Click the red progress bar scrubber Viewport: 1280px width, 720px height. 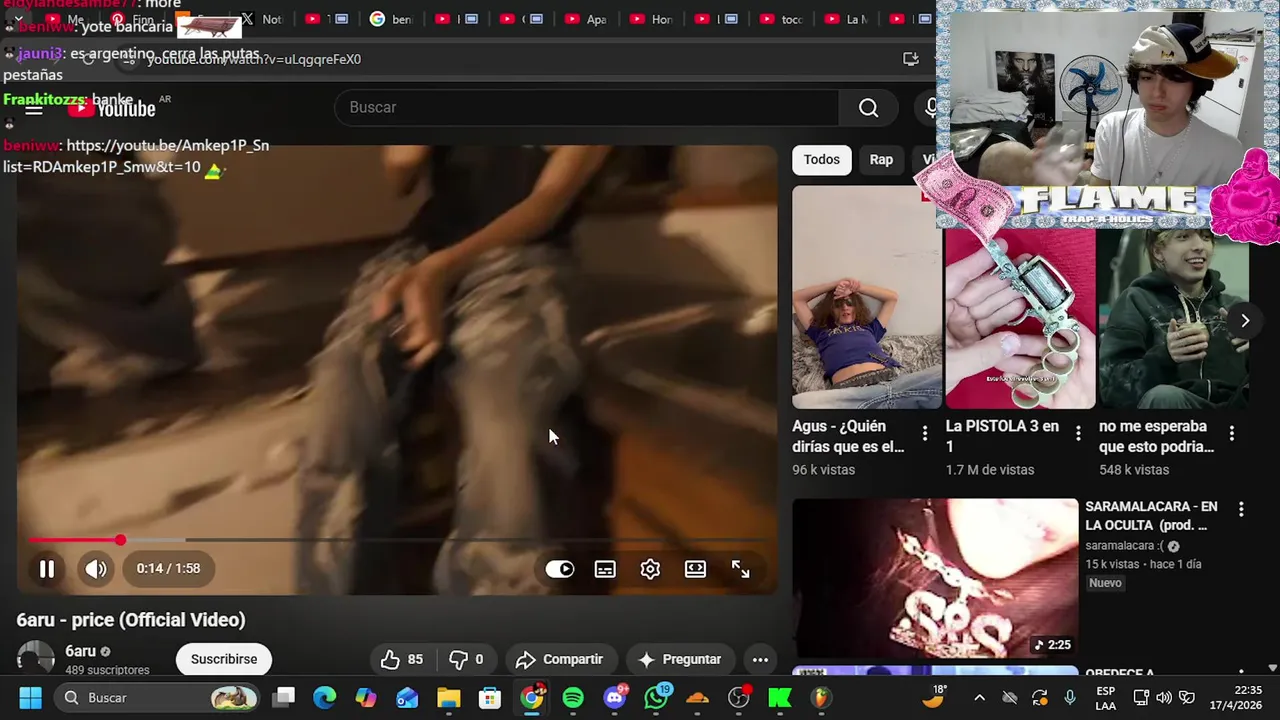(x=120, y=540)
